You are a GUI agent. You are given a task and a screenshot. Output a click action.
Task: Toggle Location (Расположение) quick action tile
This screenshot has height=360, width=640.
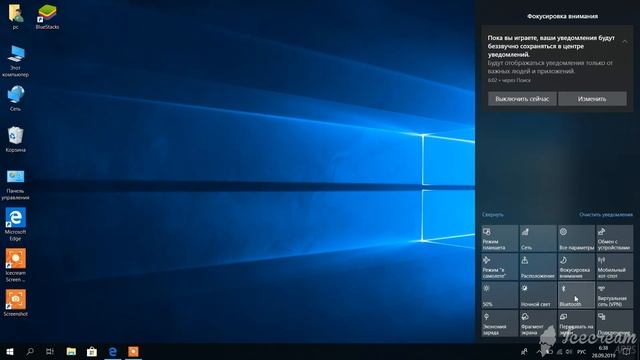coord(538,267)
